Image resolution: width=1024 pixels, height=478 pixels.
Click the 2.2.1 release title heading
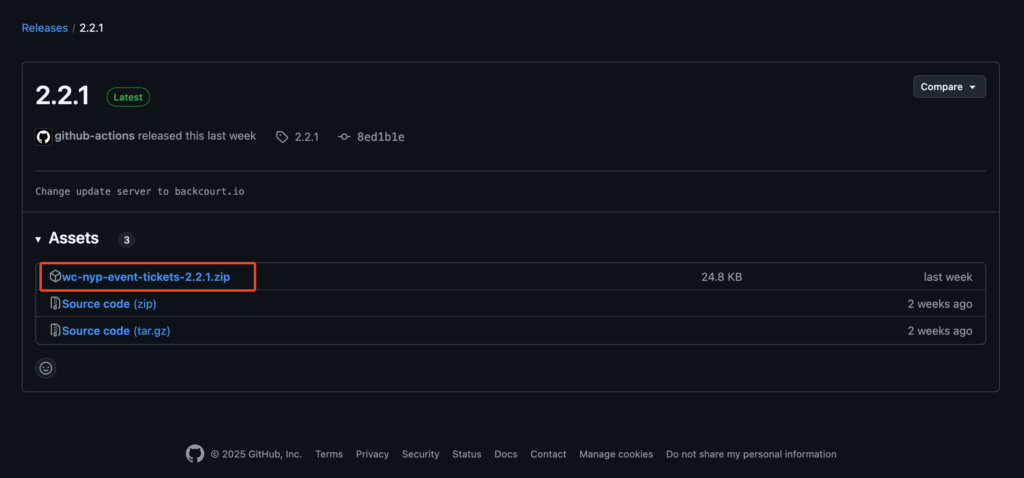62,96
